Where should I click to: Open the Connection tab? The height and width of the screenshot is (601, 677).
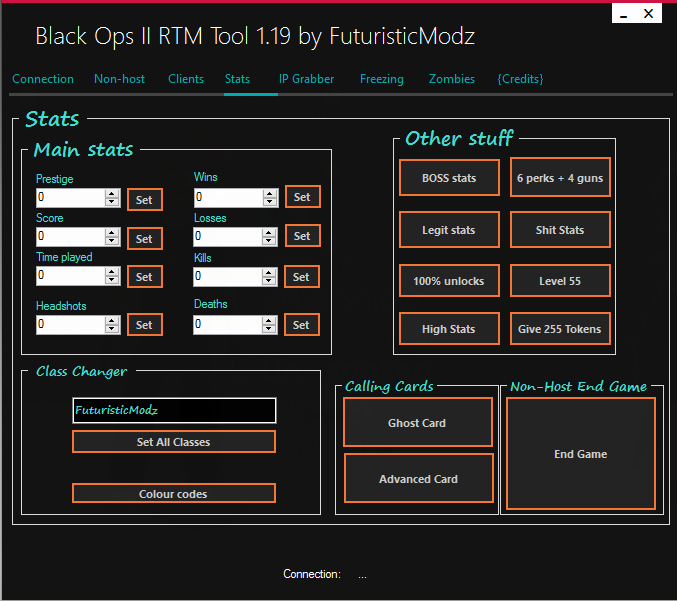coord(43,79)
